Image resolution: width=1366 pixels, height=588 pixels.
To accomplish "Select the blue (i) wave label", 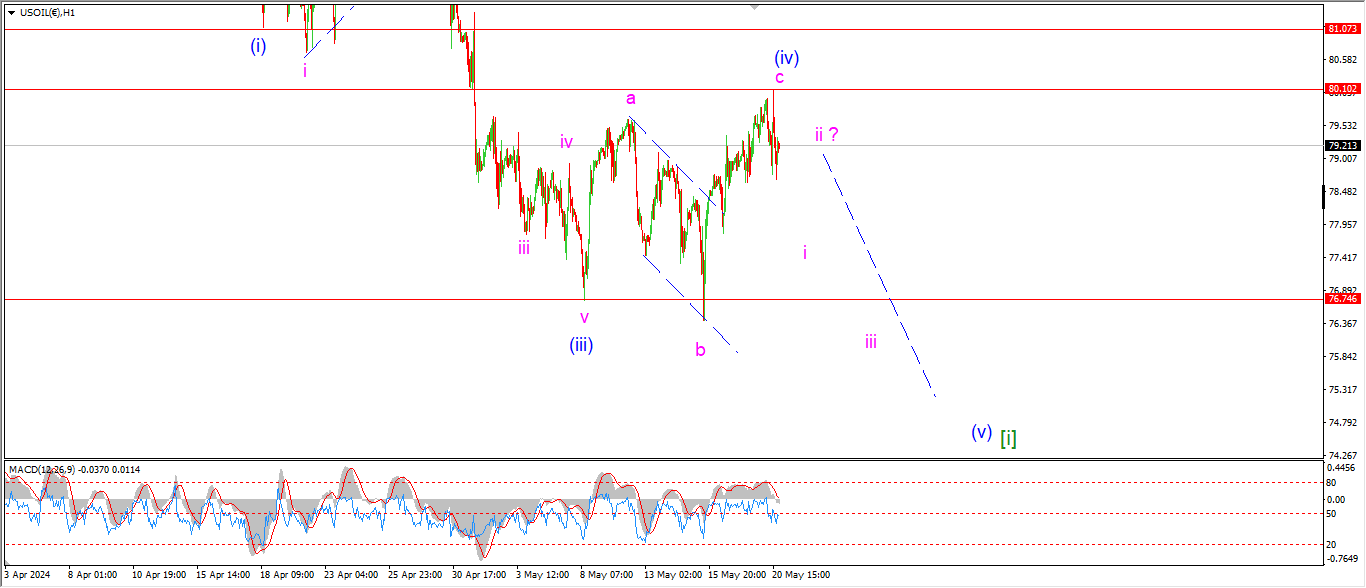I will click(258, 45).
